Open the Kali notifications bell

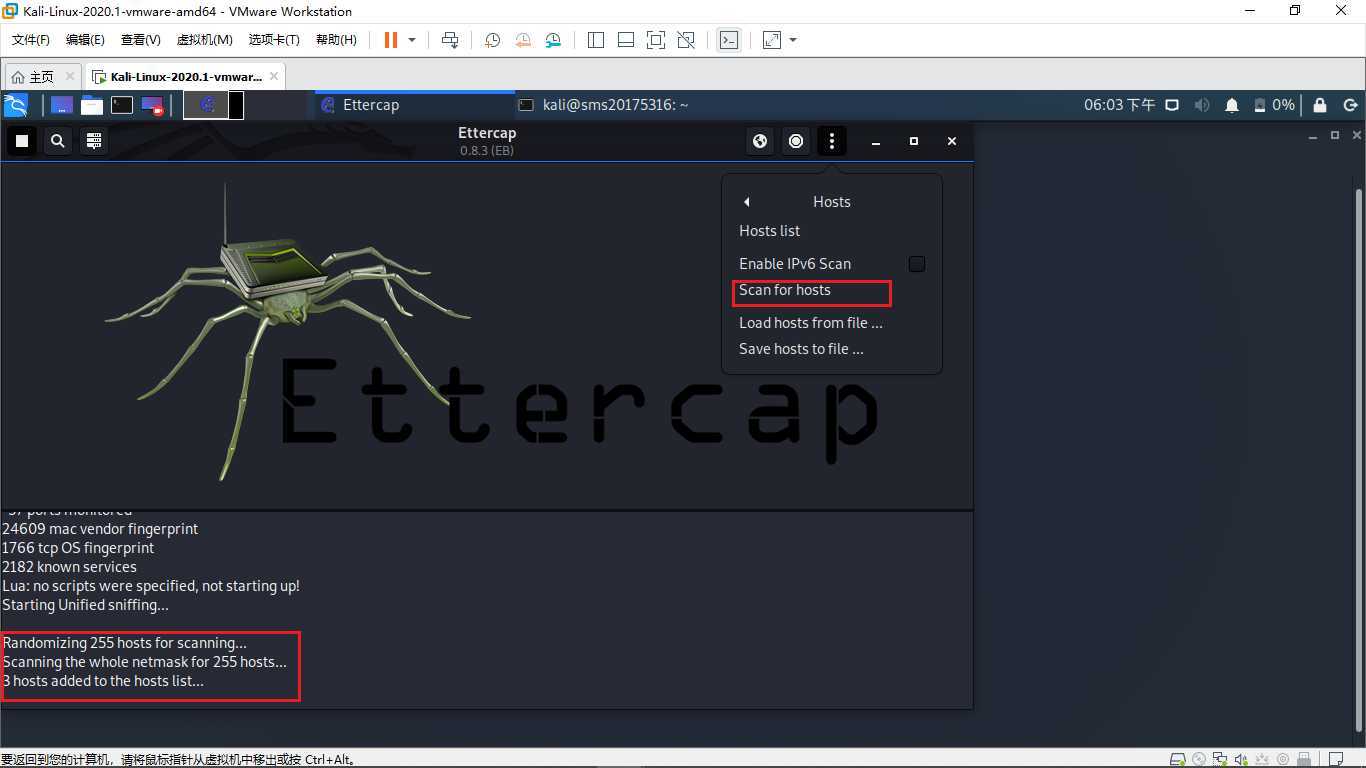point(1232,104)
